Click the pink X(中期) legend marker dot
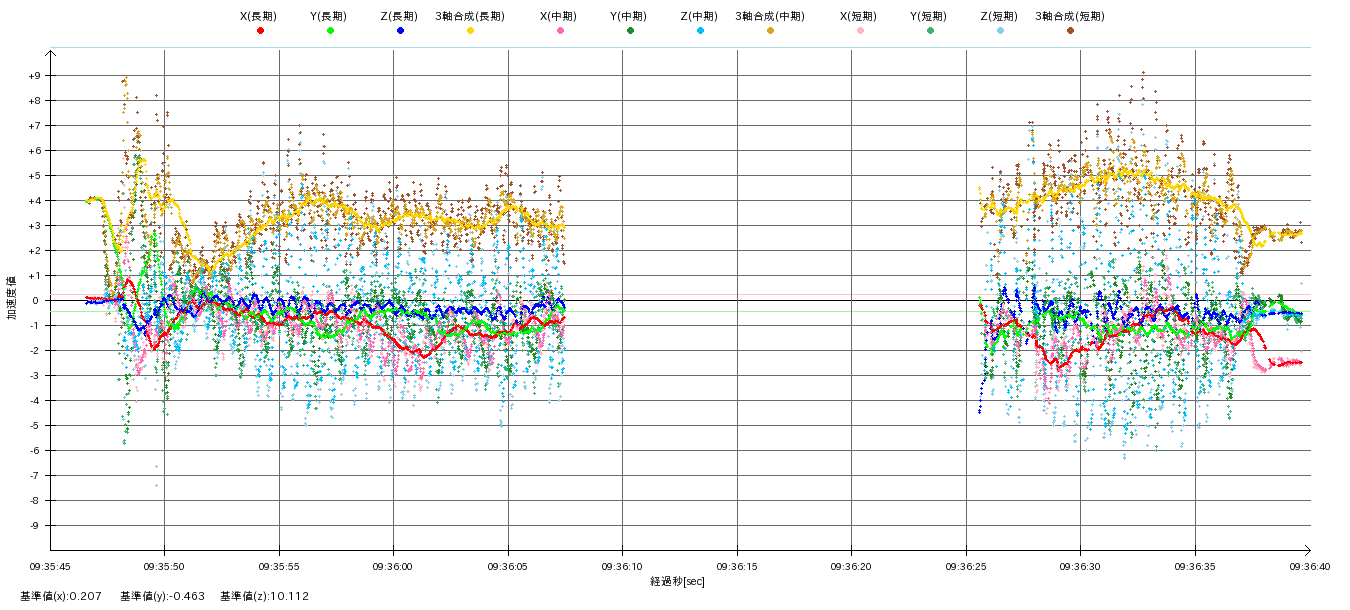The height and width of the screenshot is (610, 1350). click(560, 31)
